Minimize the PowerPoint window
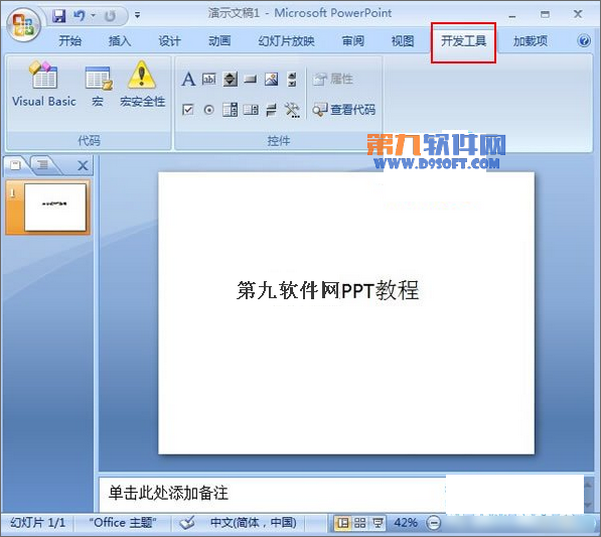The height and width of the screenshot is (537, 601). (512, 15)
